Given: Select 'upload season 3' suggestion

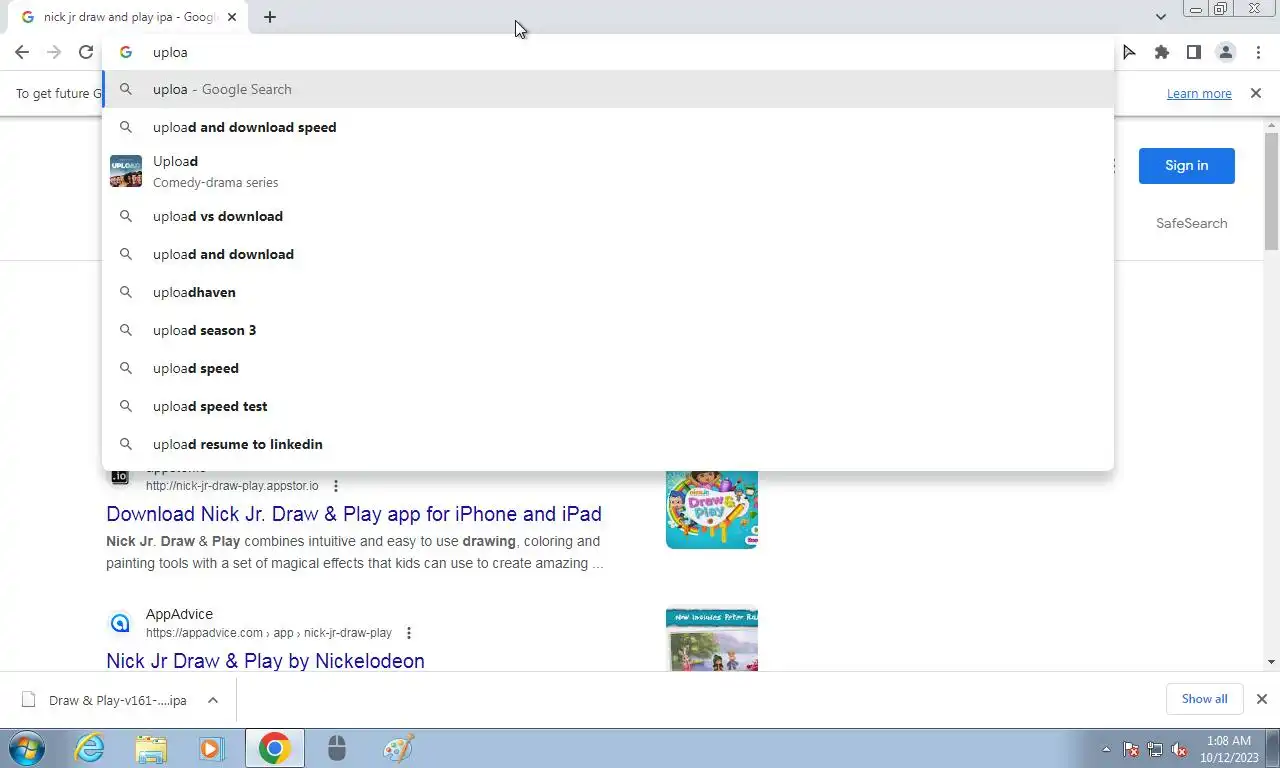Looking at the screenshot, I should coord(608,330).
